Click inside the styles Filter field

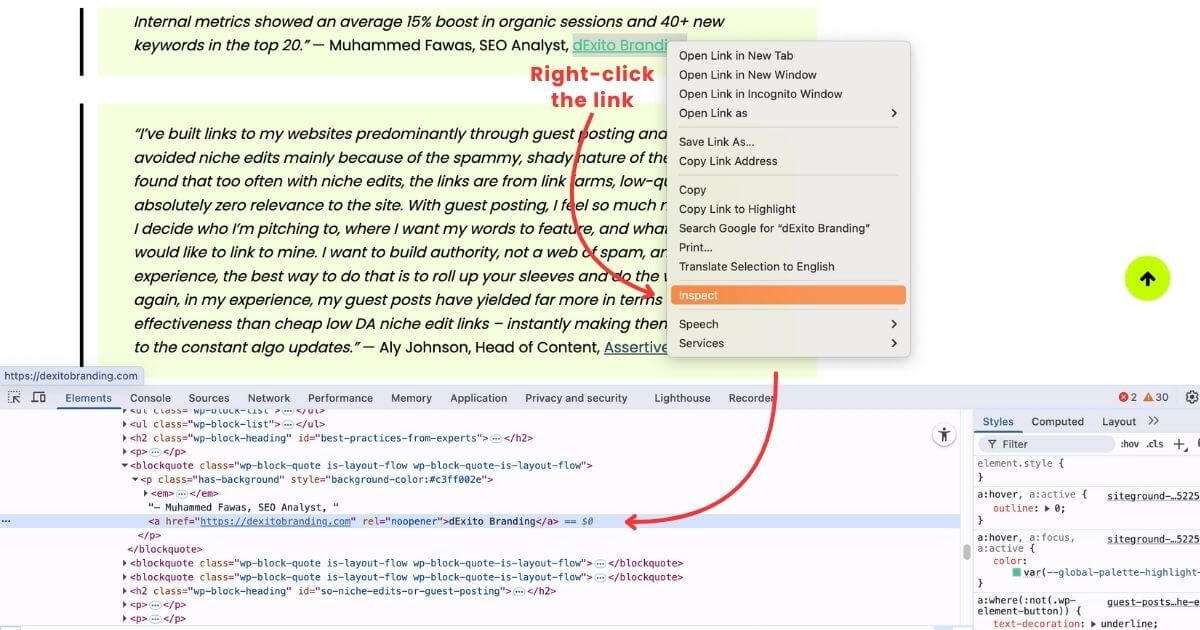[x=1040, y=444]
